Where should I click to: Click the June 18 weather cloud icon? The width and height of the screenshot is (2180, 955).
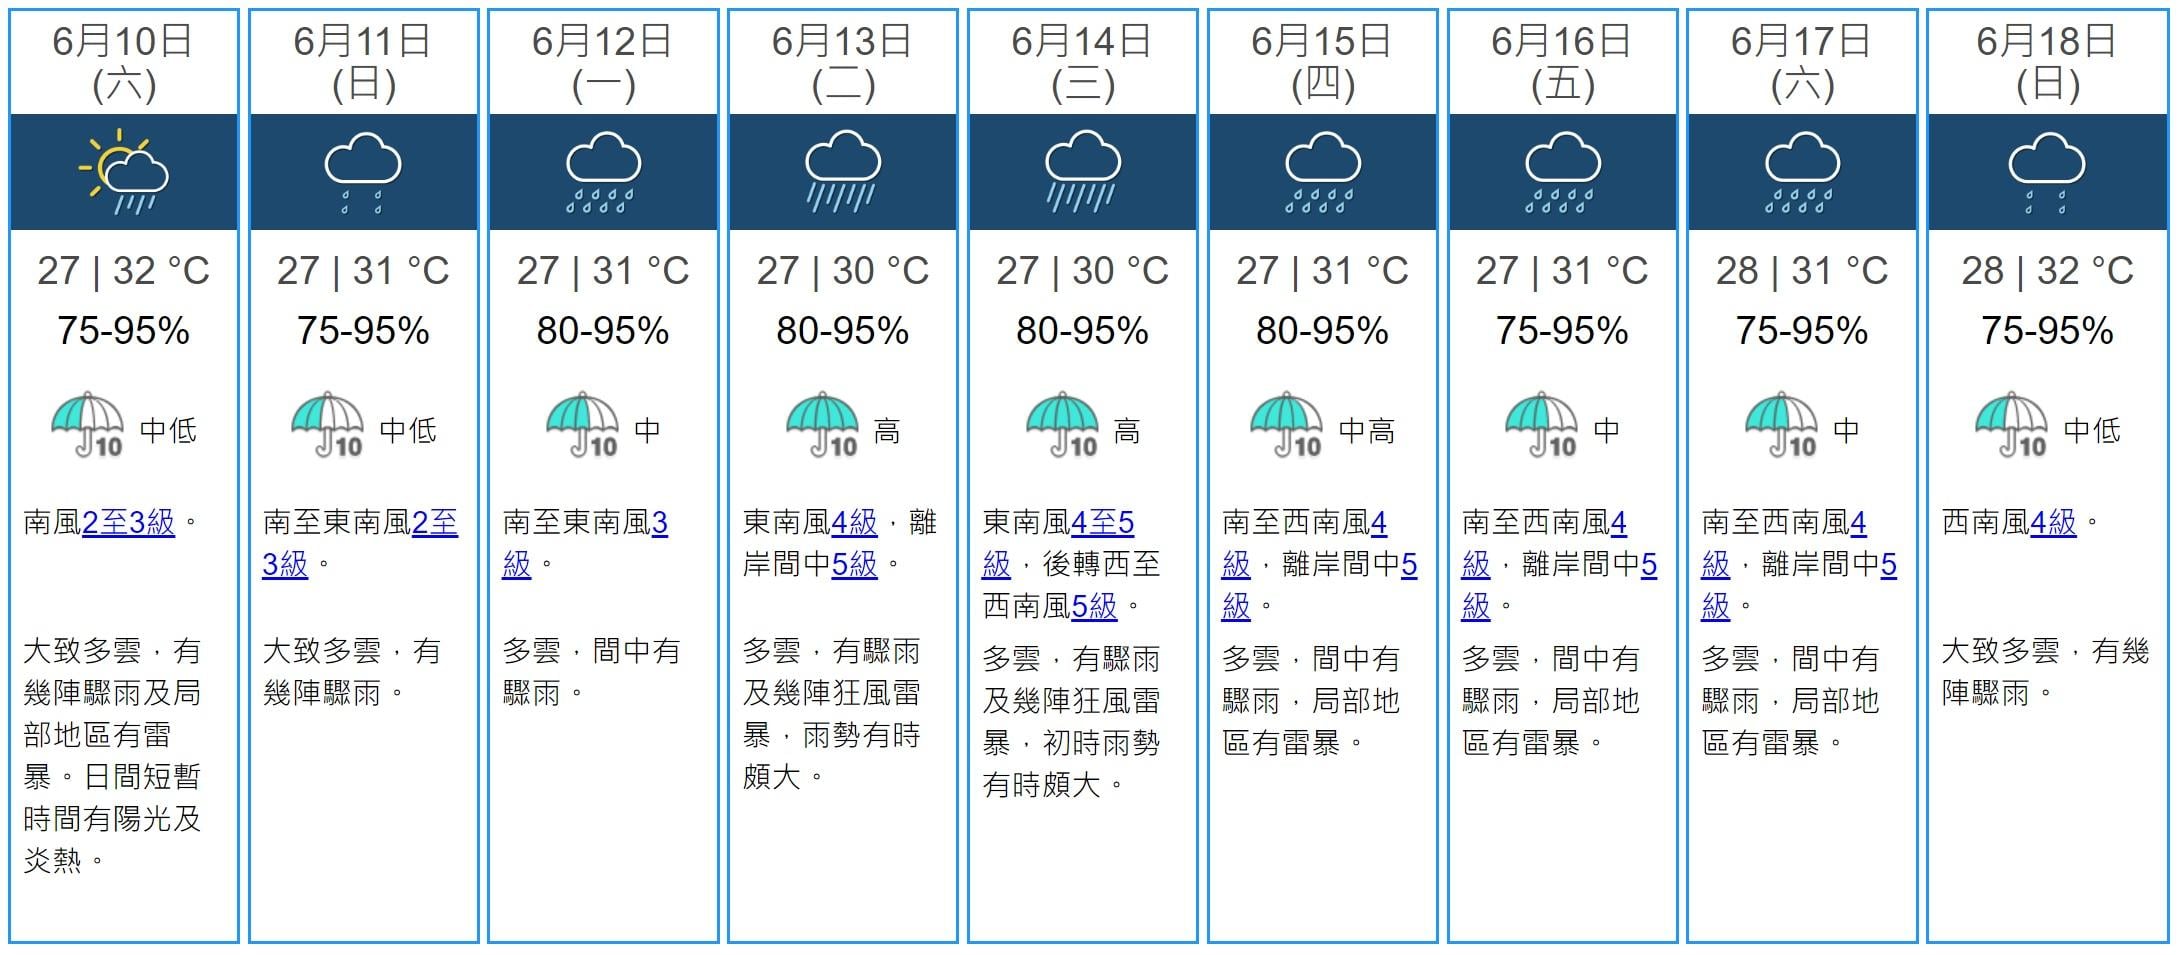(2046, 172)
